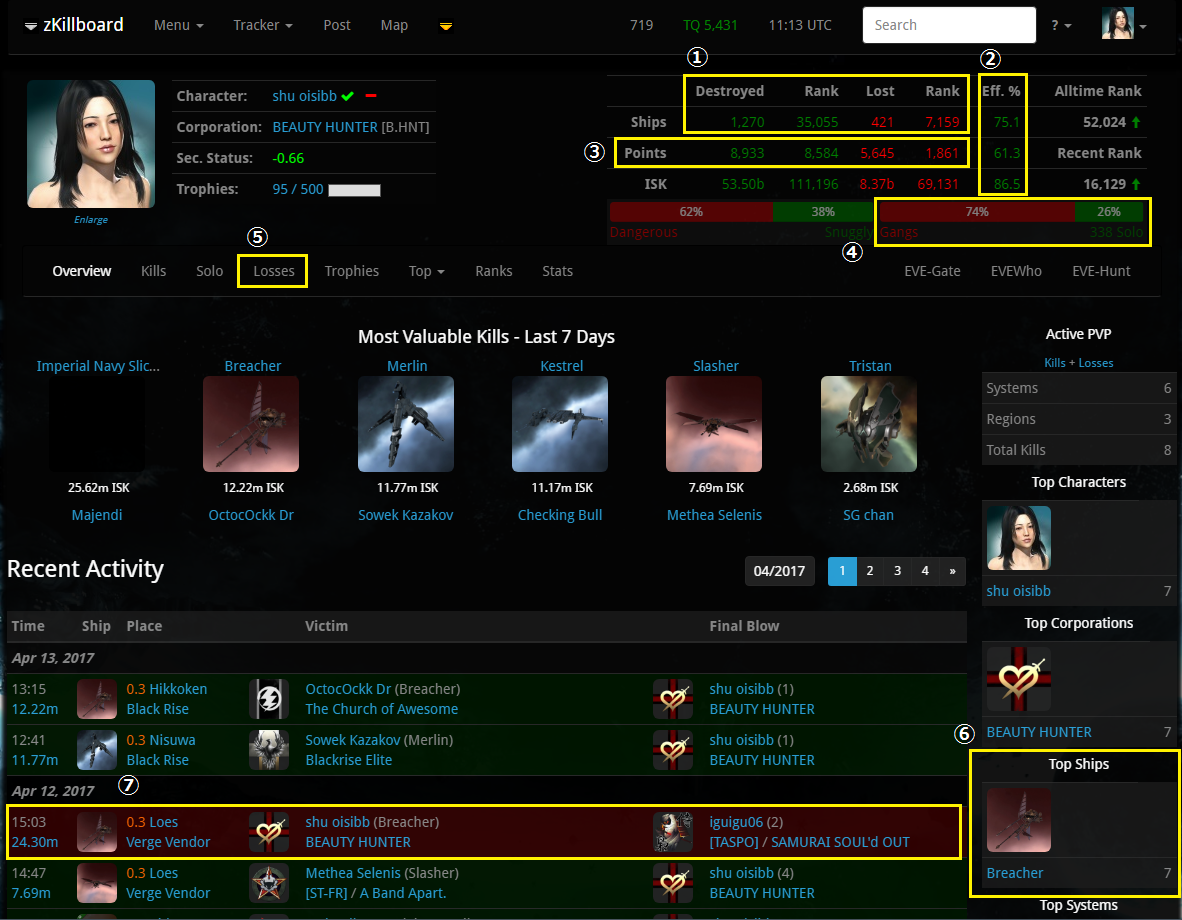Click the trophies progress bar
This screenshot has width=1182, height=920.
point(354,189)
